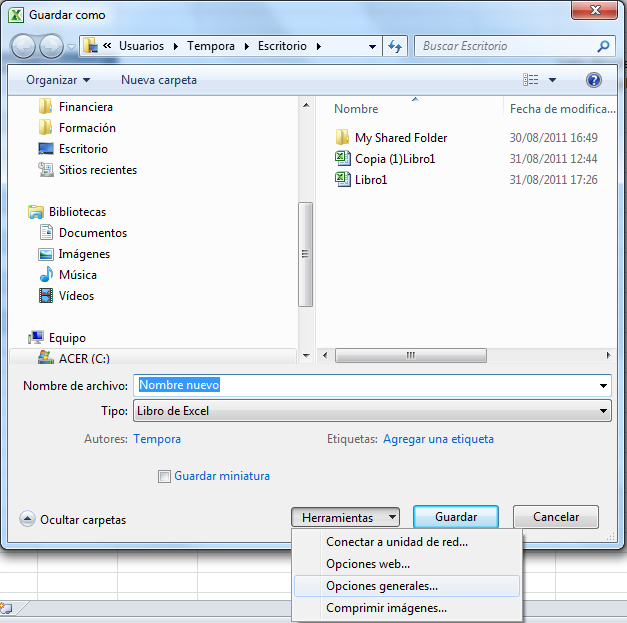Click the folder tree scroll down arrow

(306, 355)
